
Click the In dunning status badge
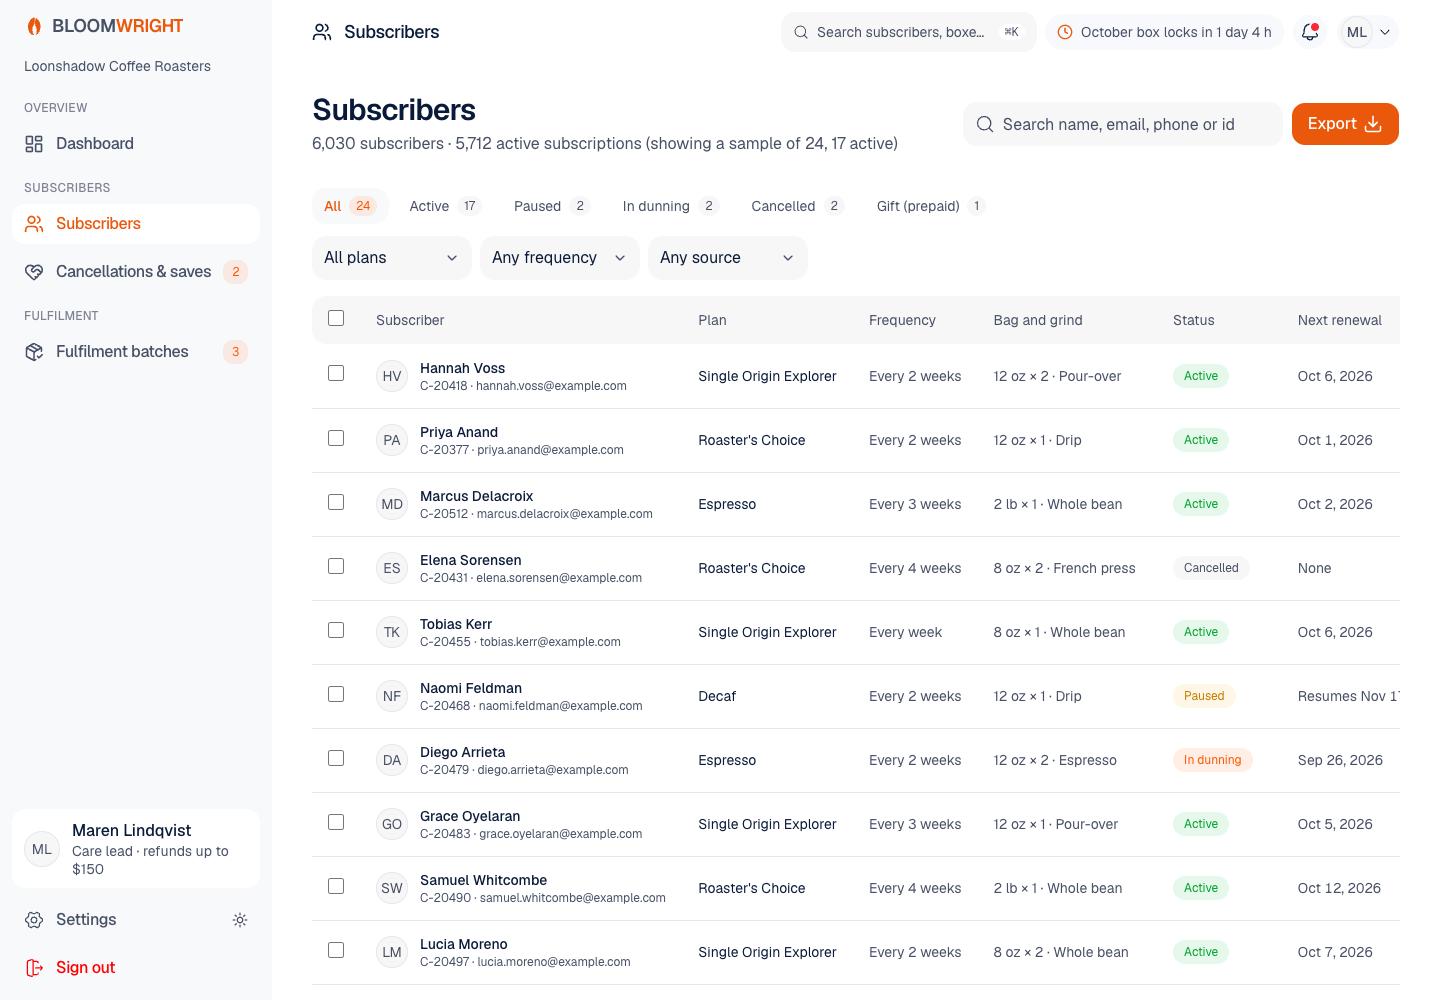point(1212,760)
